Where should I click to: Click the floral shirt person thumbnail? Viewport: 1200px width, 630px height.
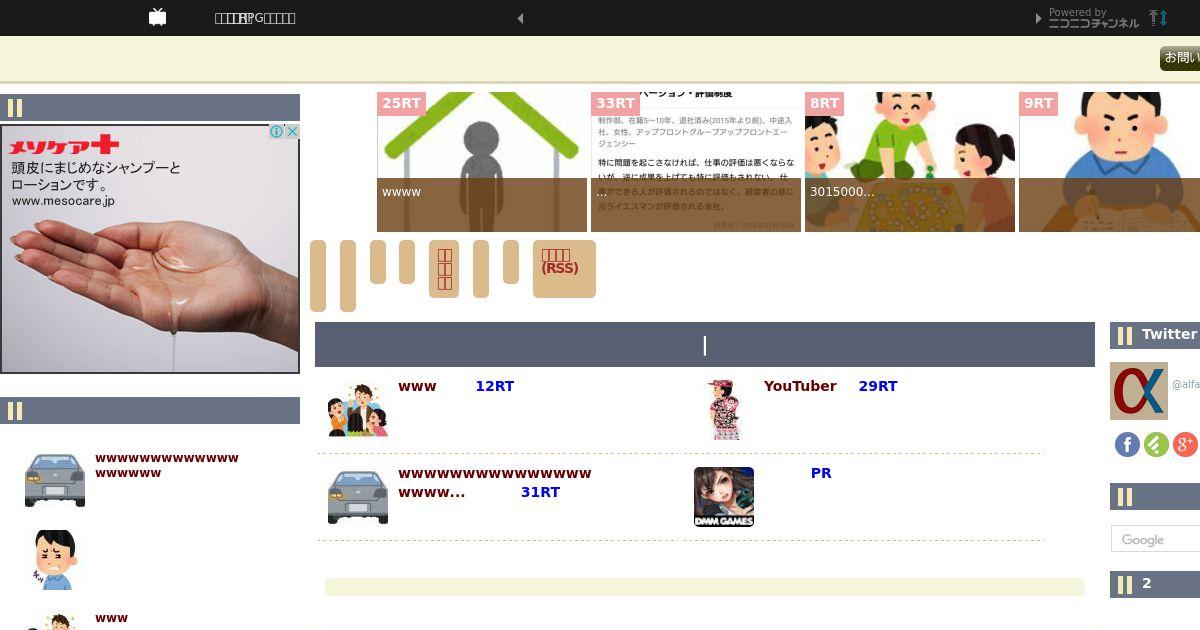point(724,410)
